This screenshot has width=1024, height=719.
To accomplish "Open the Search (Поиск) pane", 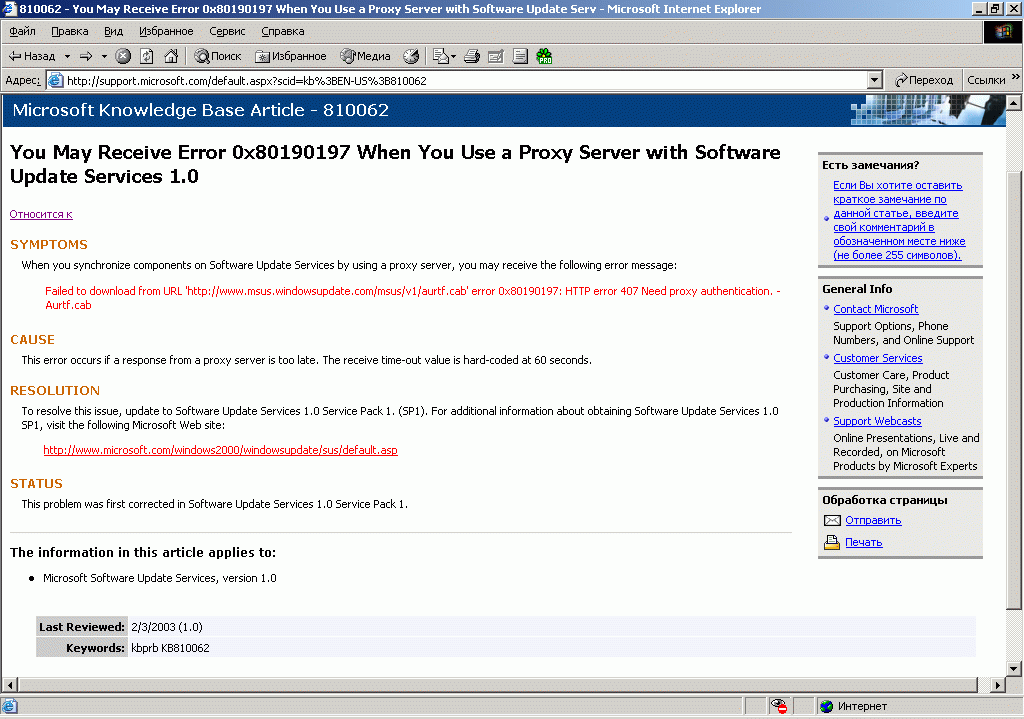I will [x=218, y=56].
